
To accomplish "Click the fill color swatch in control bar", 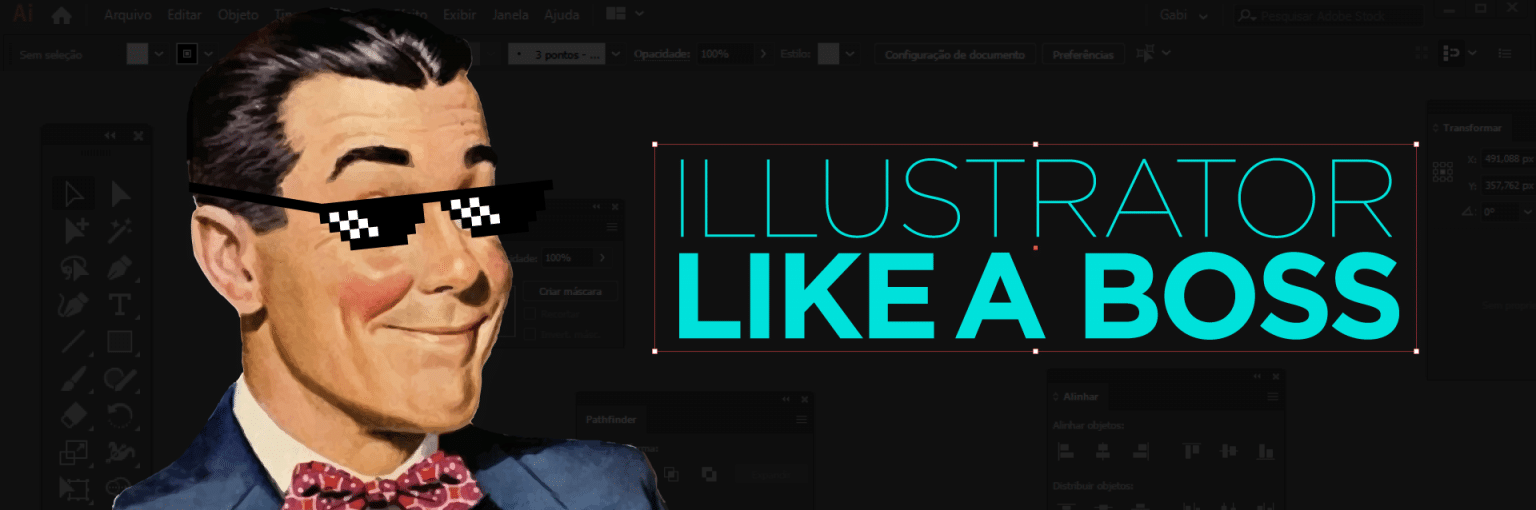I will 138,54.
